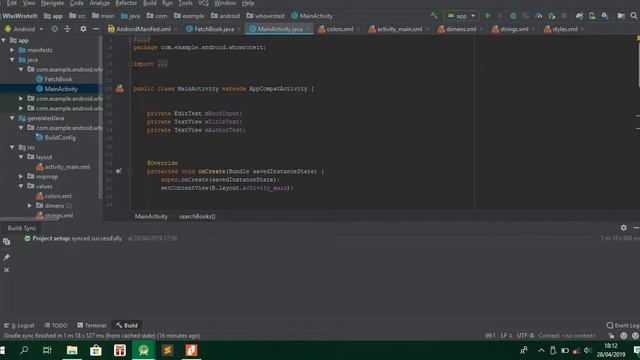Collapse the app module tree node

4,40
